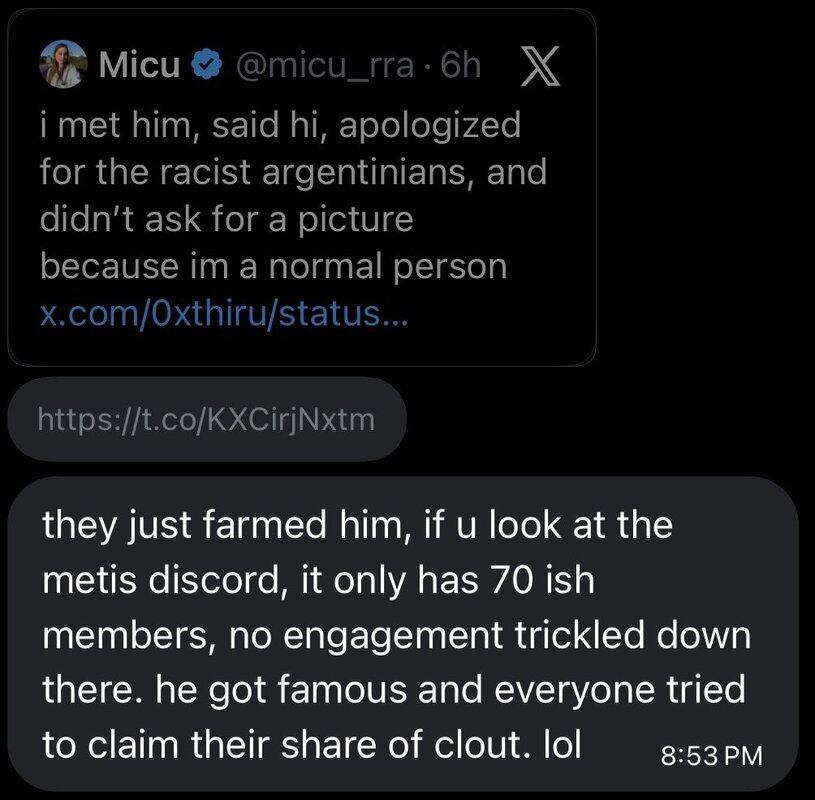
Task: Click empty space right of the tweet link
Action: (500, 315)
